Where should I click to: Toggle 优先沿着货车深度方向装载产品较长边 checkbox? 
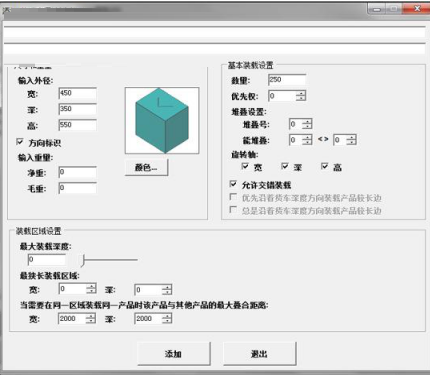[233, 197]
